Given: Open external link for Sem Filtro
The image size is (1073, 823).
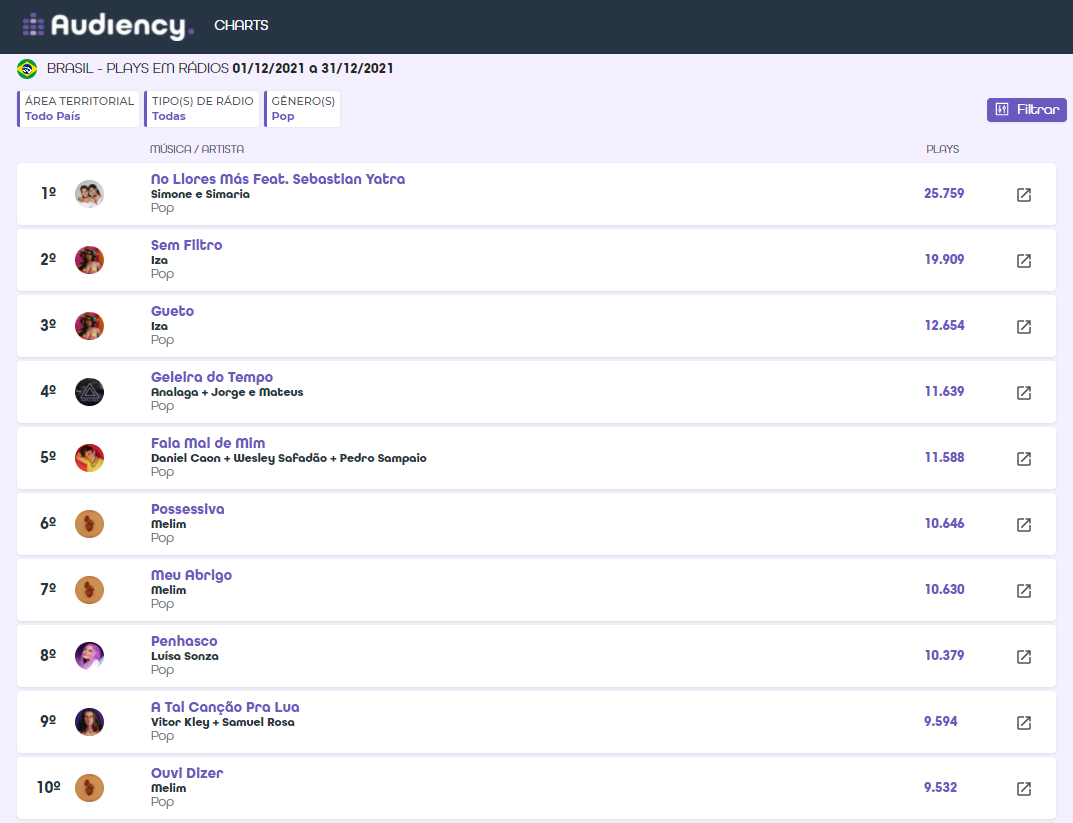Looking at the screenshot, I should coord(1024,261).
